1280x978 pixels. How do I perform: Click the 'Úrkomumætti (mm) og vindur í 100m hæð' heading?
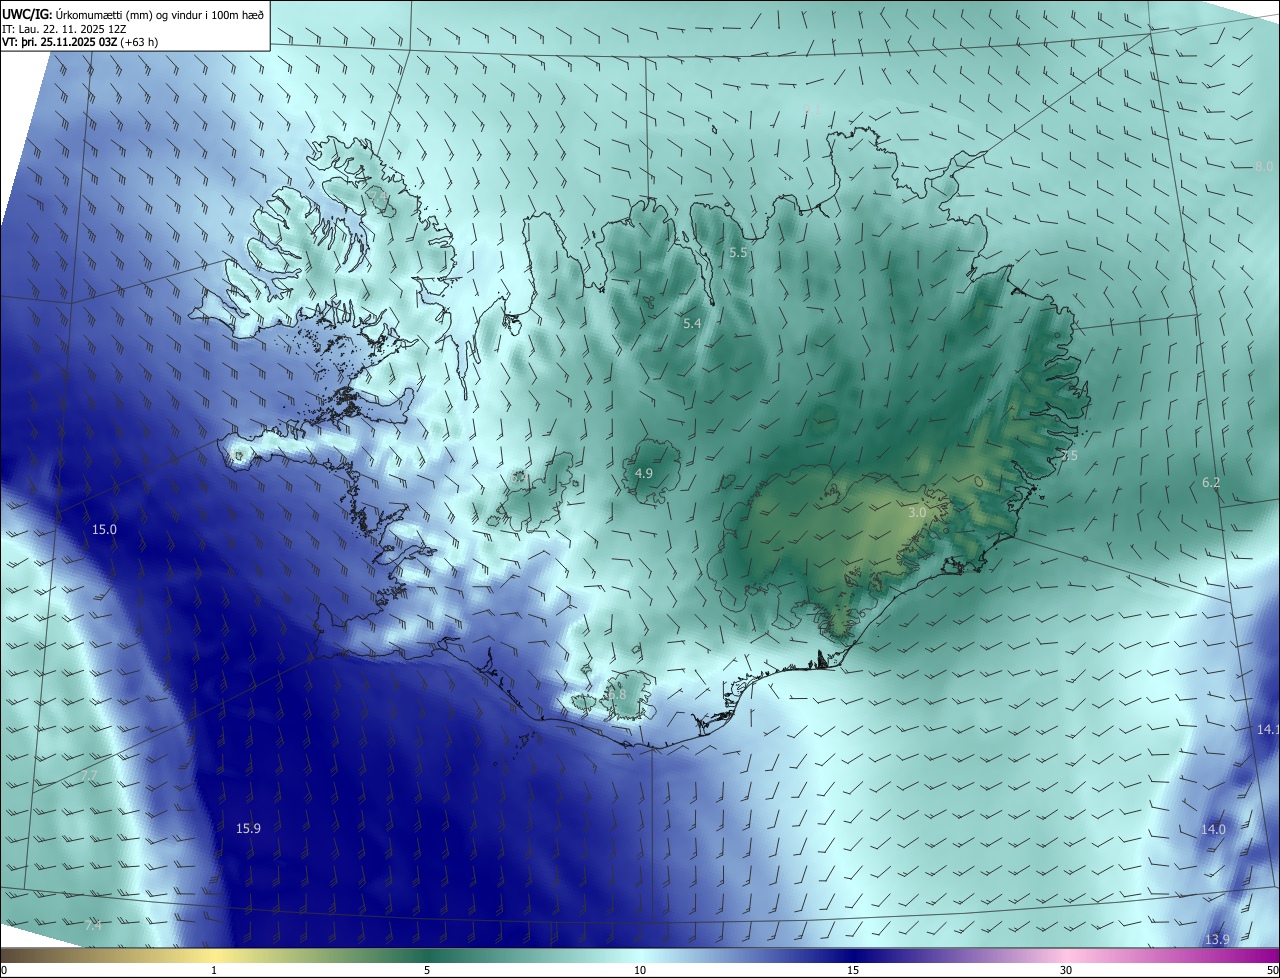coord(160,15)
